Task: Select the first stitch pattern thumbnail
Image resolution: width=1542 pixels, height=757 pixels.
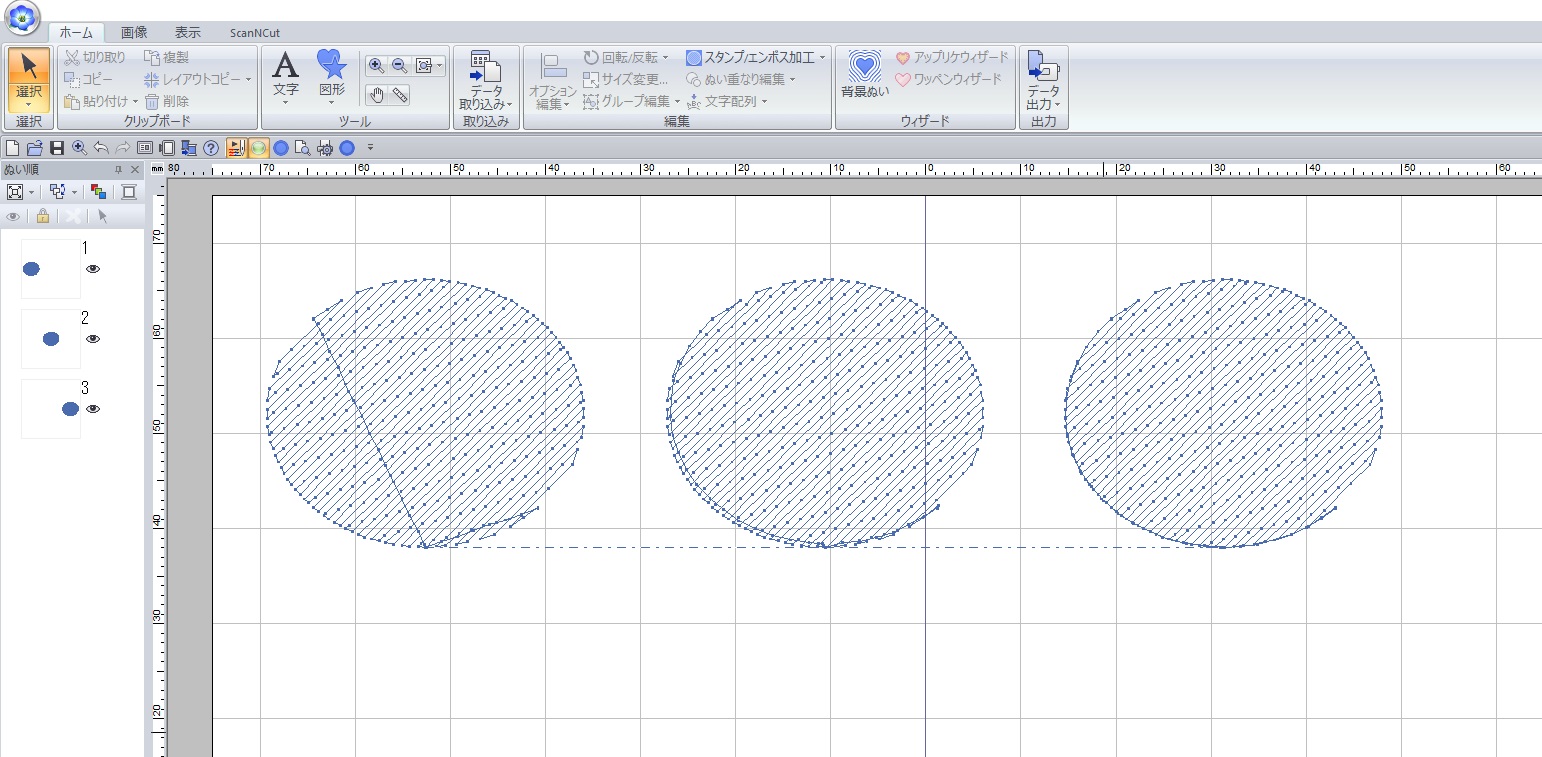Action: point(50,269)
